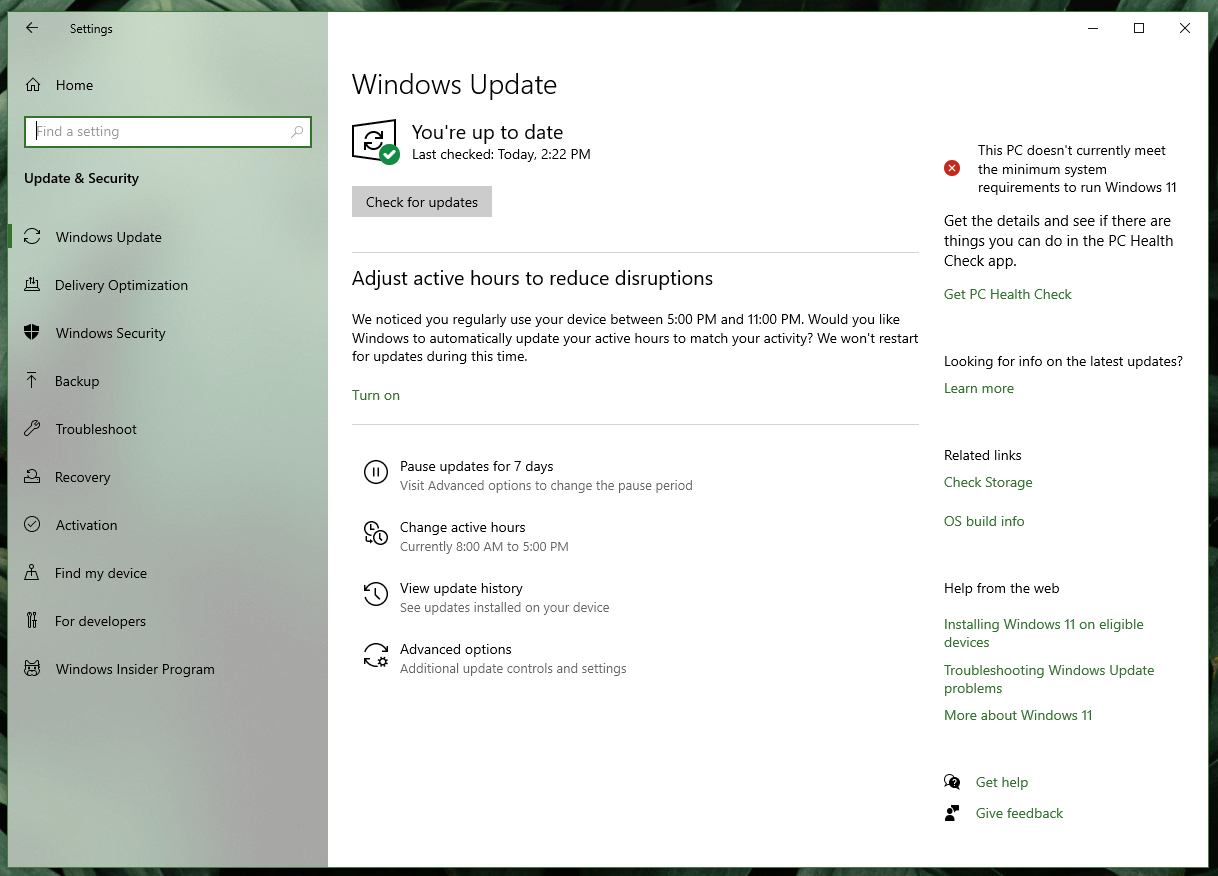Select the For developers icon

tap(33, 621)
